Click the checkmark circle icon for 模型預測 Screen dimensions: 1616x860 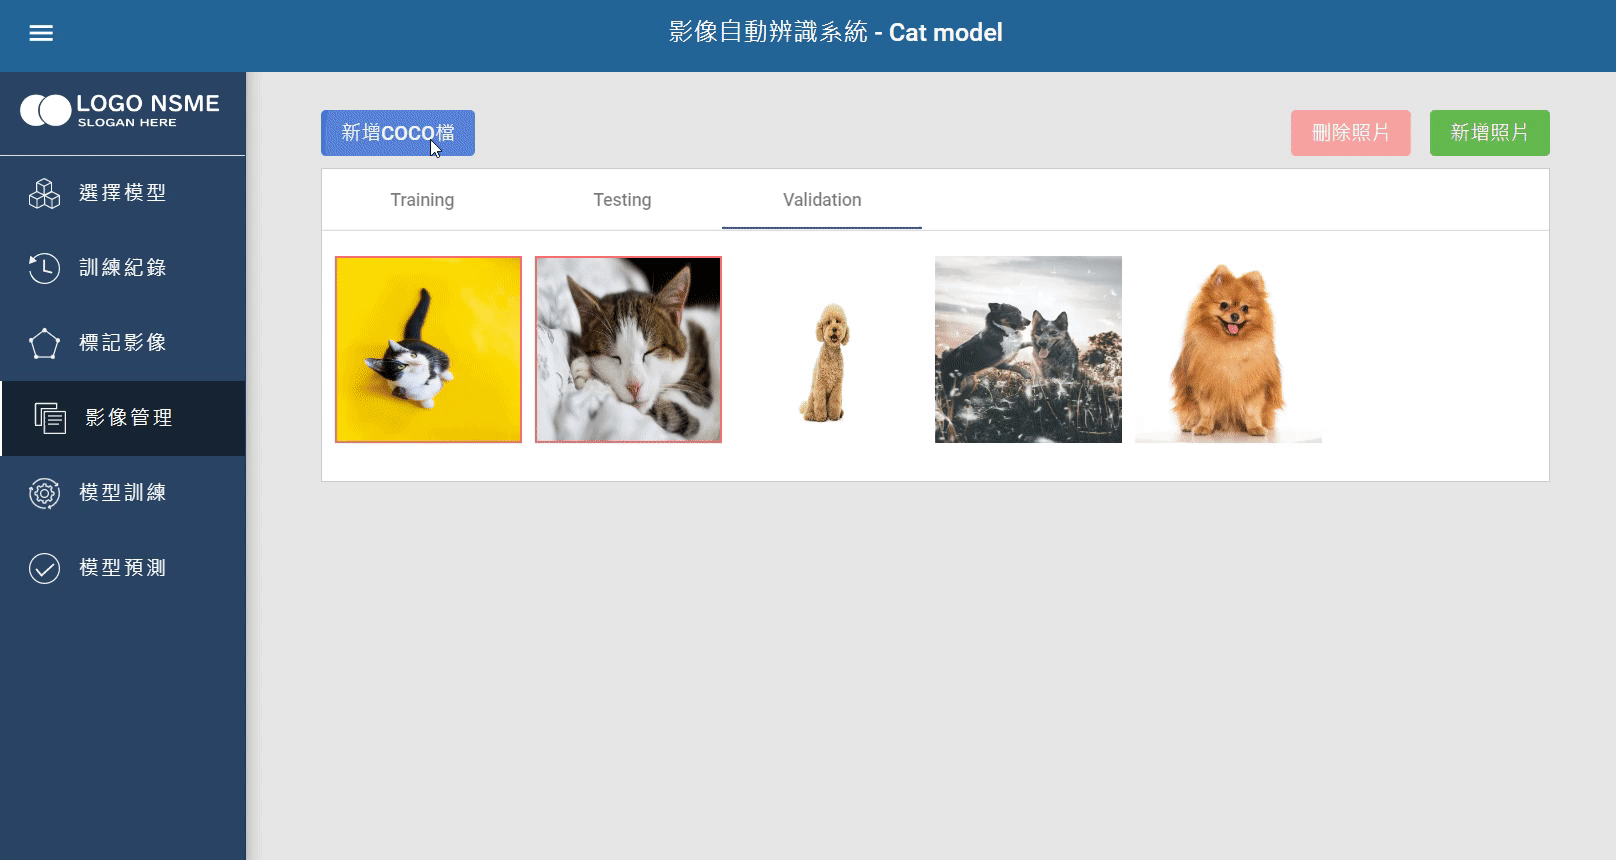tap(44, 568)
